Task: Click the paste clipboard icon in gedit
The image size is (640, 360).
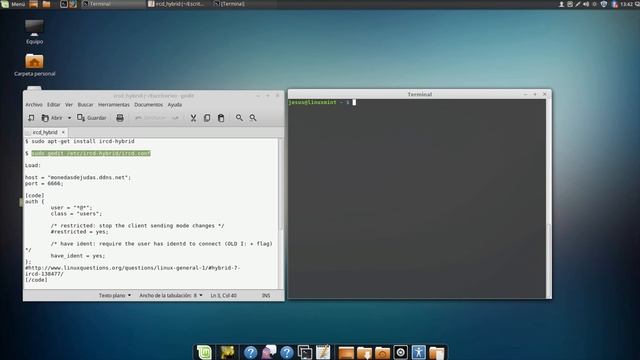Action: 221,118
